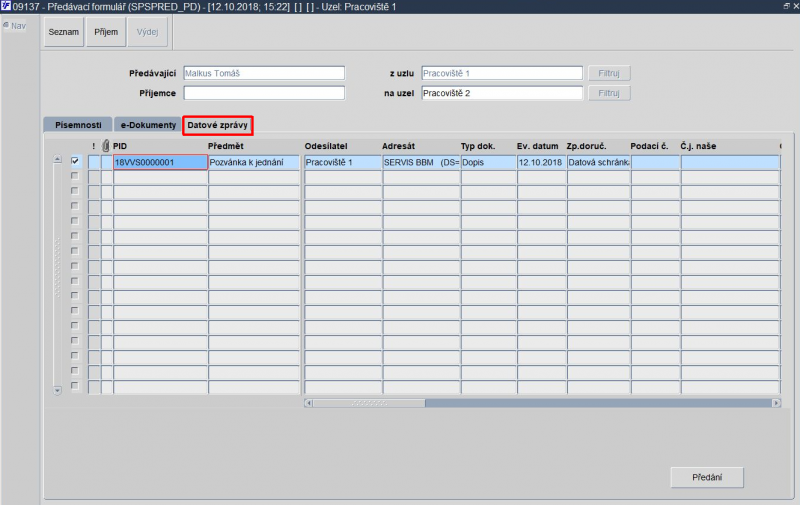Click the vertical scrollbar down arrow
800x505 pixels.
coord(57,390)
